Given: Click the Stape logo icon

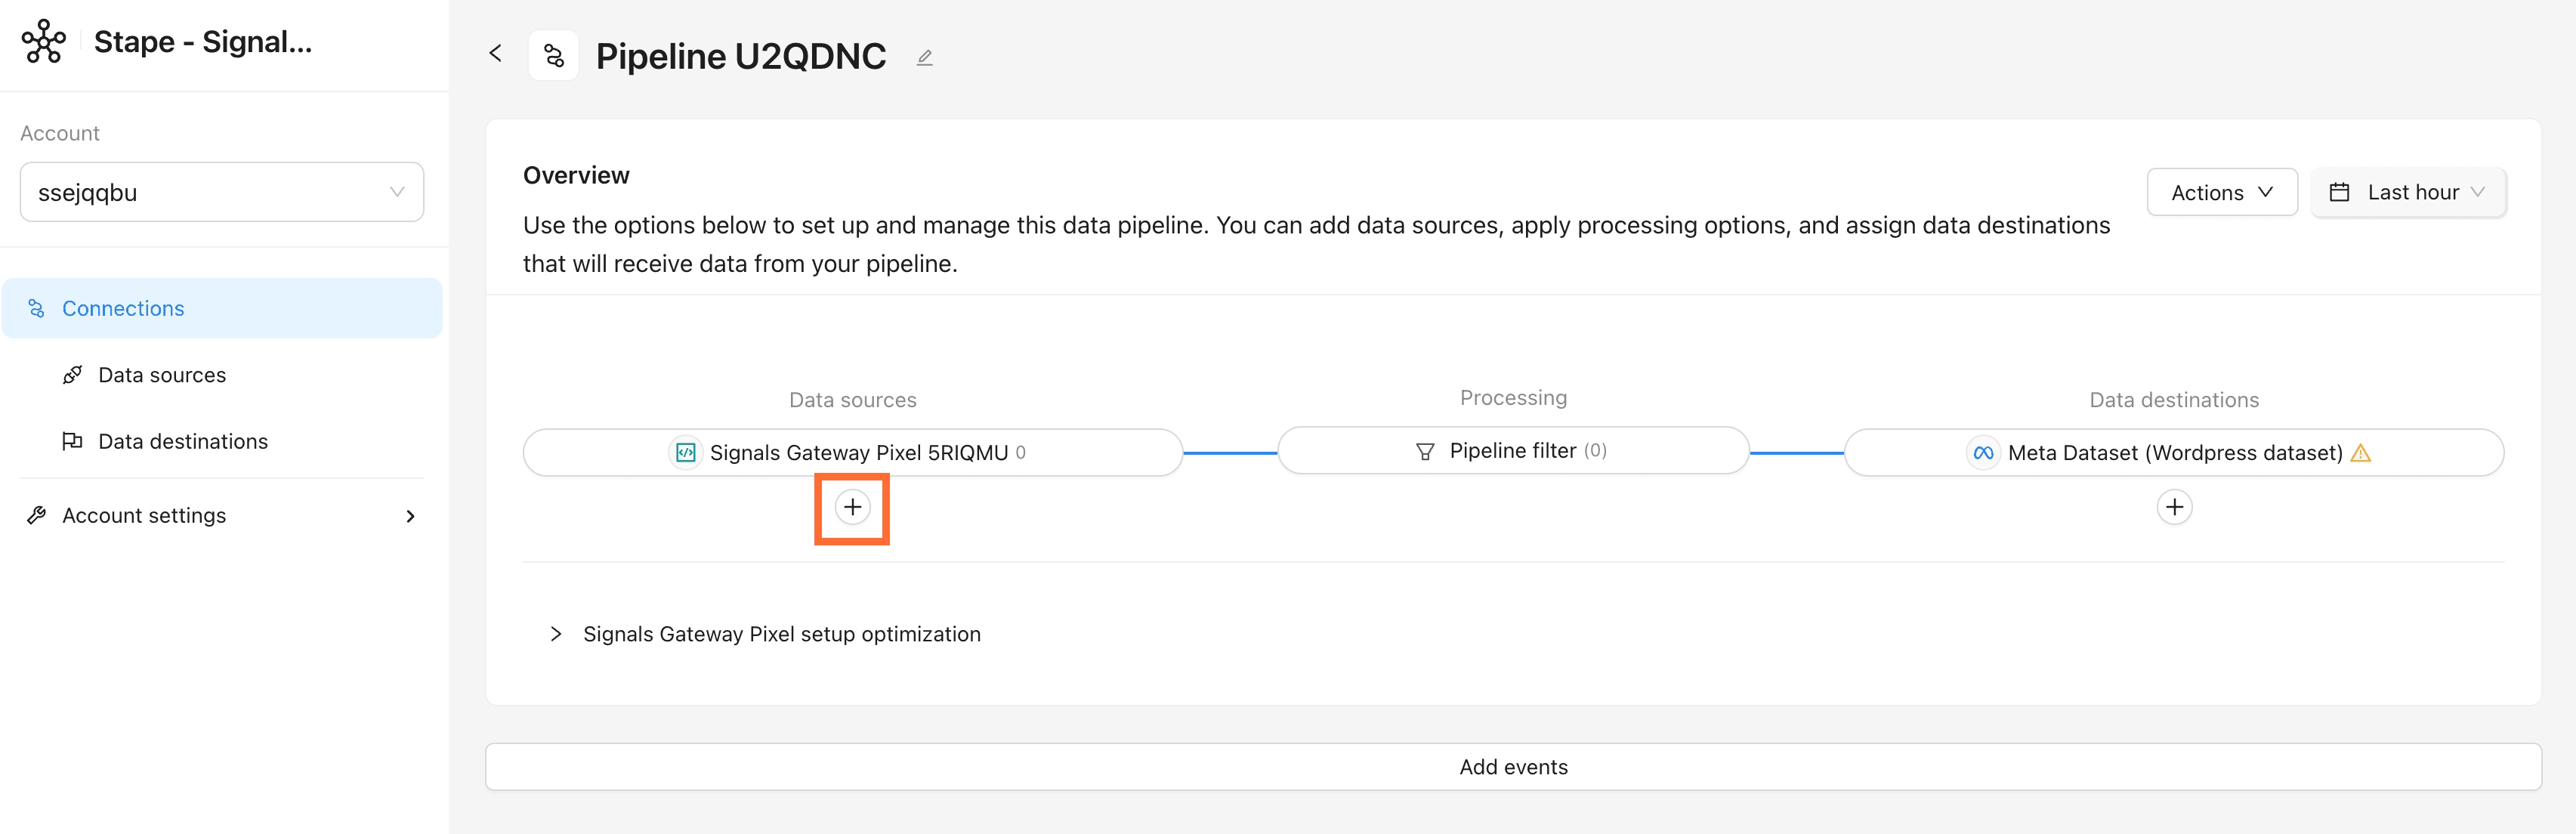Looking at the screenshot, I should (x=44, y=42).
